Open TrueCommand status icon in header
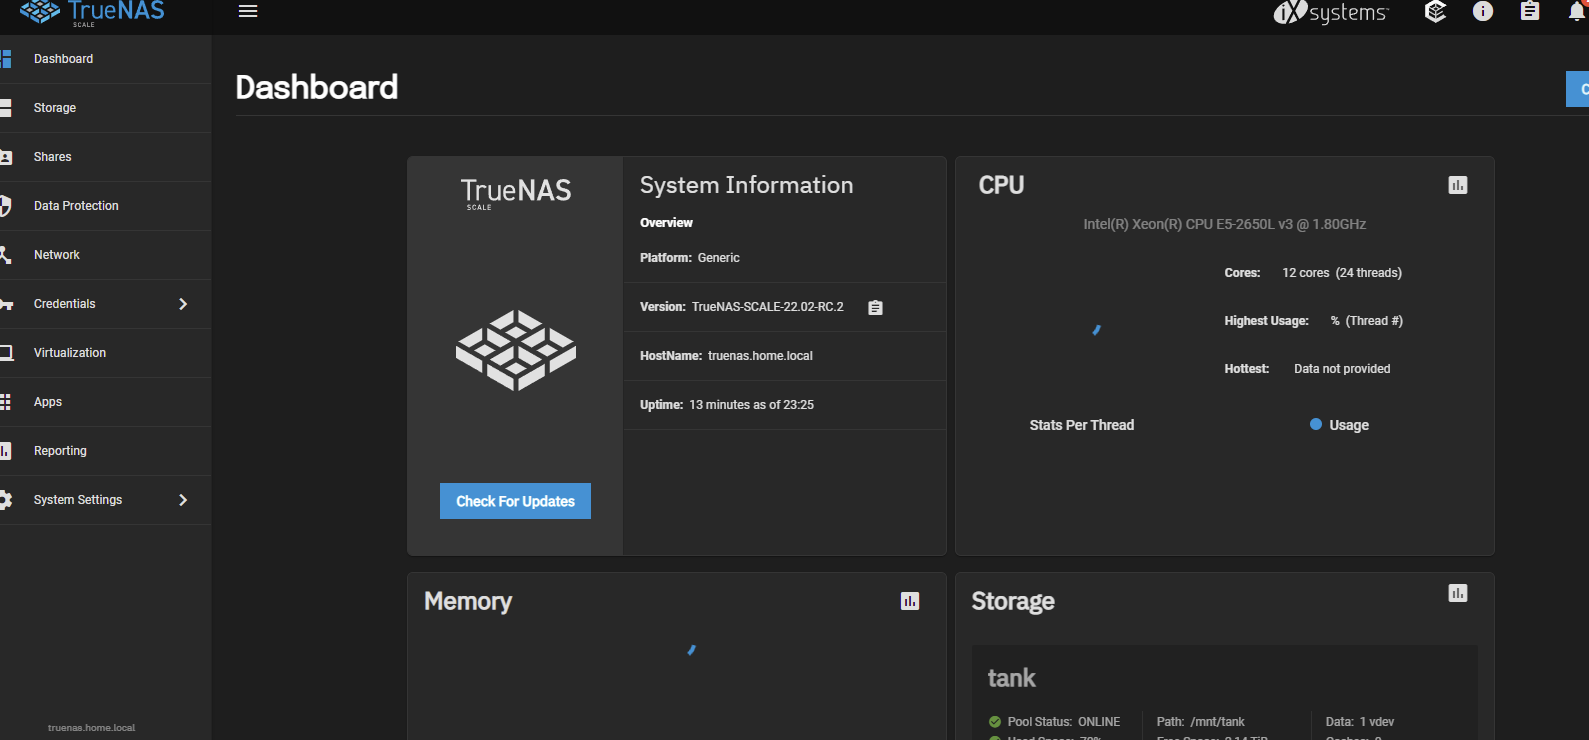1589x740 pixels. click(1436, 11)
